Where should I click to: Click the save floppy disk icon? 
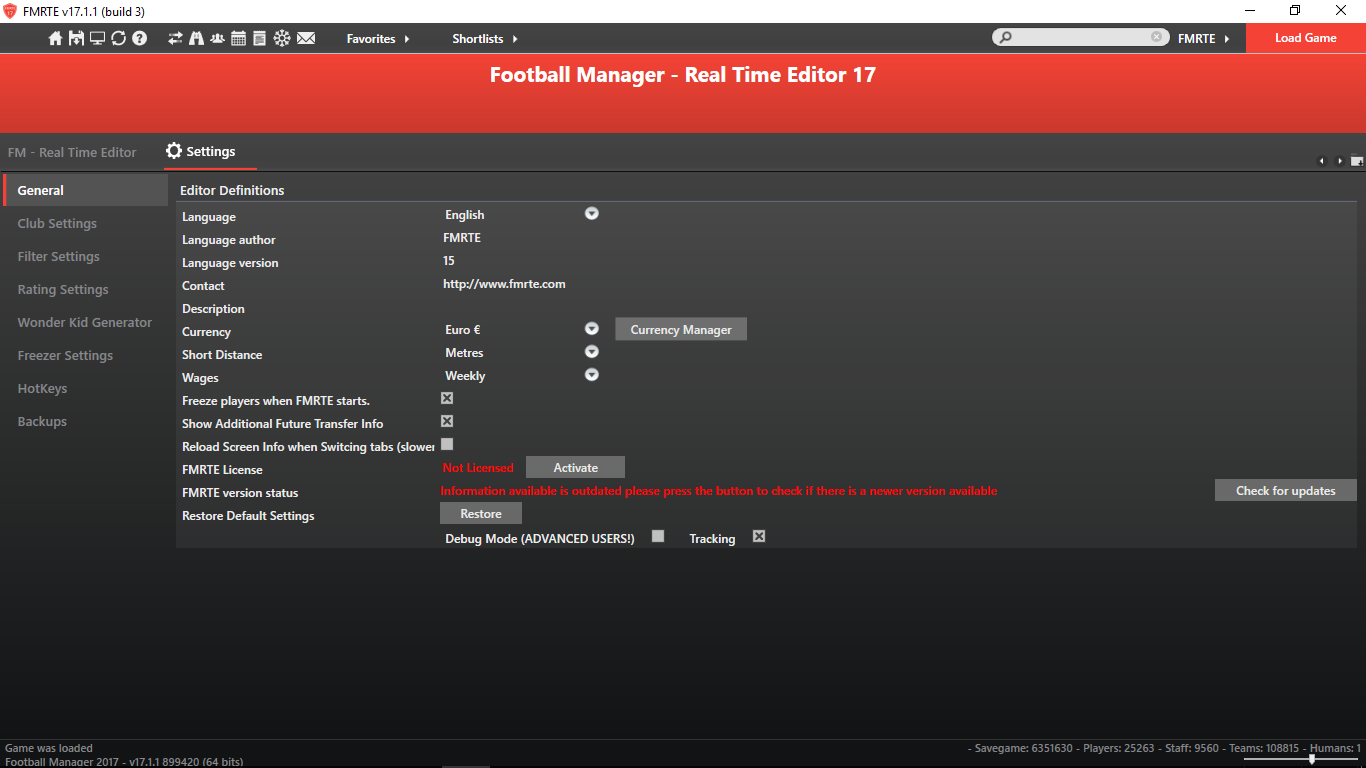[76, 38]
